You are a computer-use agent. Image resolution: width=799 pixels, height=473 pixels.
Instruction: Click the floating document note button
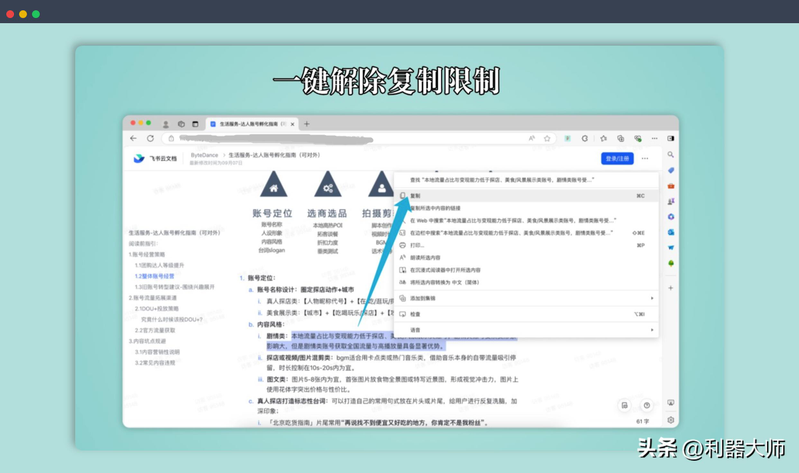[x=624, y=405]
